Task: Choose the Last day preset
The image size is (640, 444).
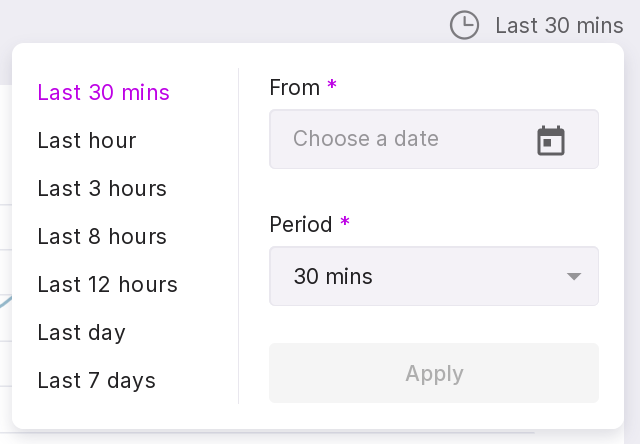Action: coord(82,332)
